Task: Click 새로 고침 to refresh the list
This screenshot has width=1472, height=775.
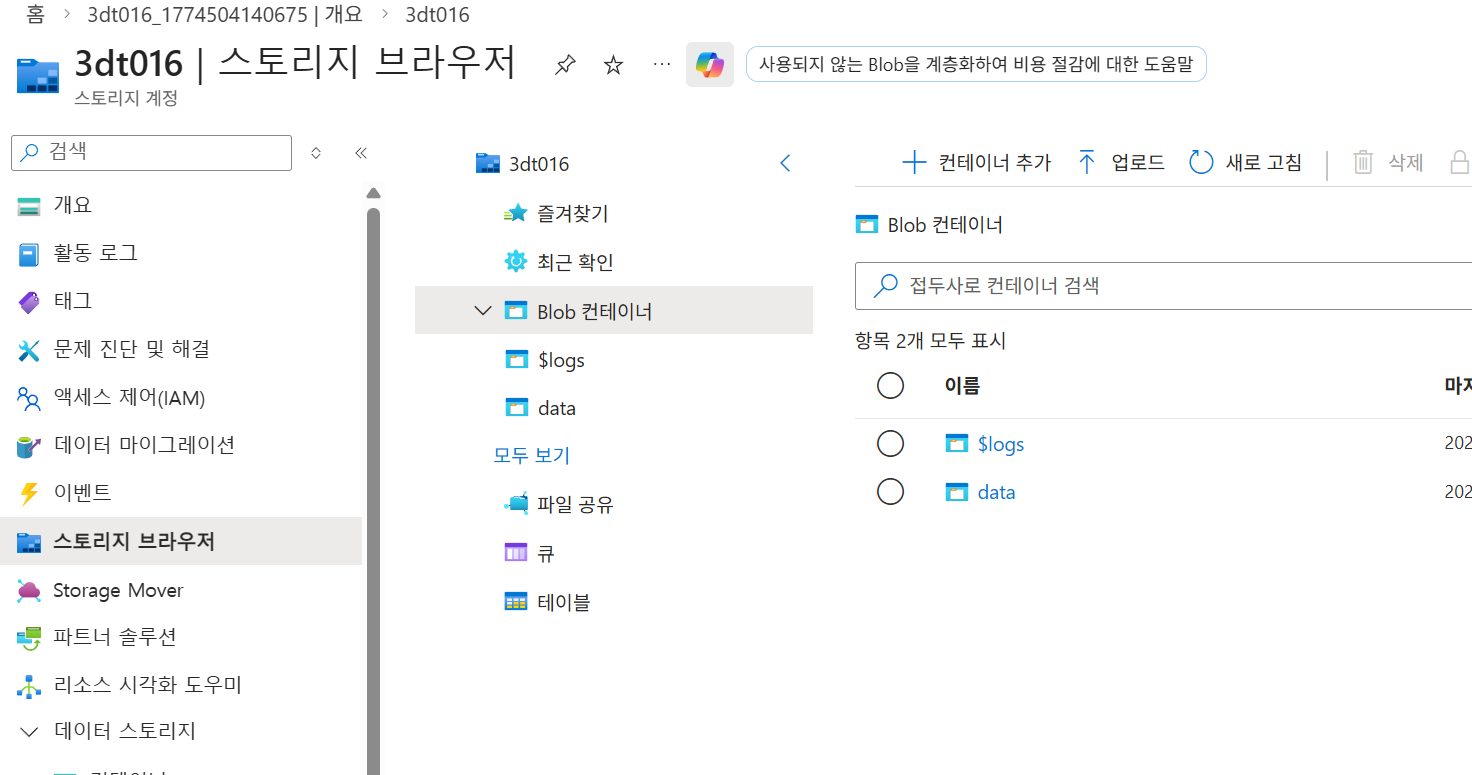Action: [x=1246, y=163]
